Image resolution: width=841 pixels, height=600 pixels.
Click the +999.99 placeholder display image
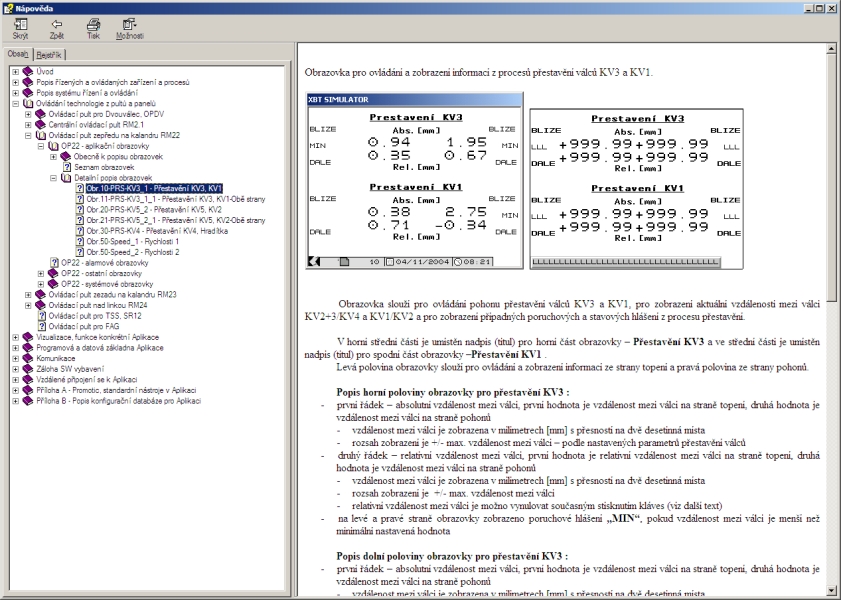click(x=637, y=189)
